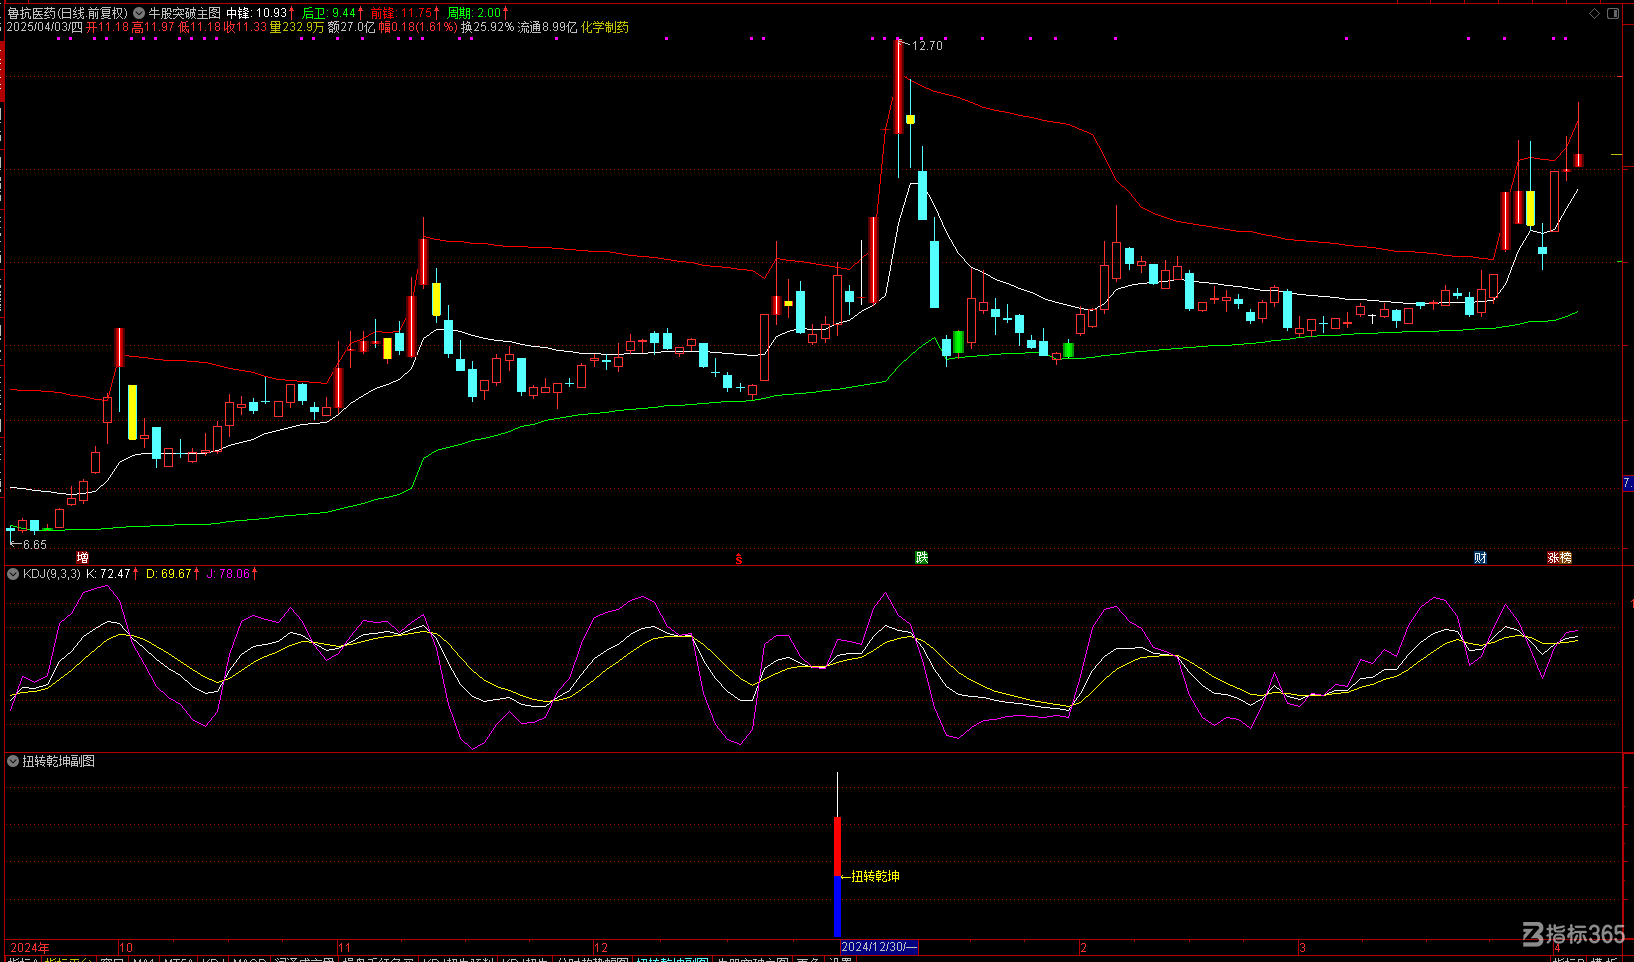Image resolution: width=1634 pixels, height=962 pixels.
Task: Click the month 12 timeline marker
Action: pos(601,947)
